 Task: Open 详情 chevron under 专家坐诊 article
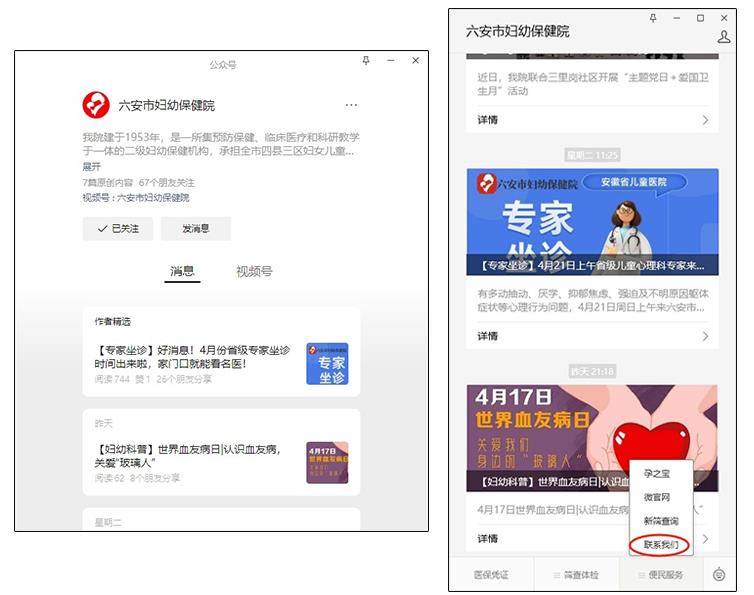[x=705, y=336]
